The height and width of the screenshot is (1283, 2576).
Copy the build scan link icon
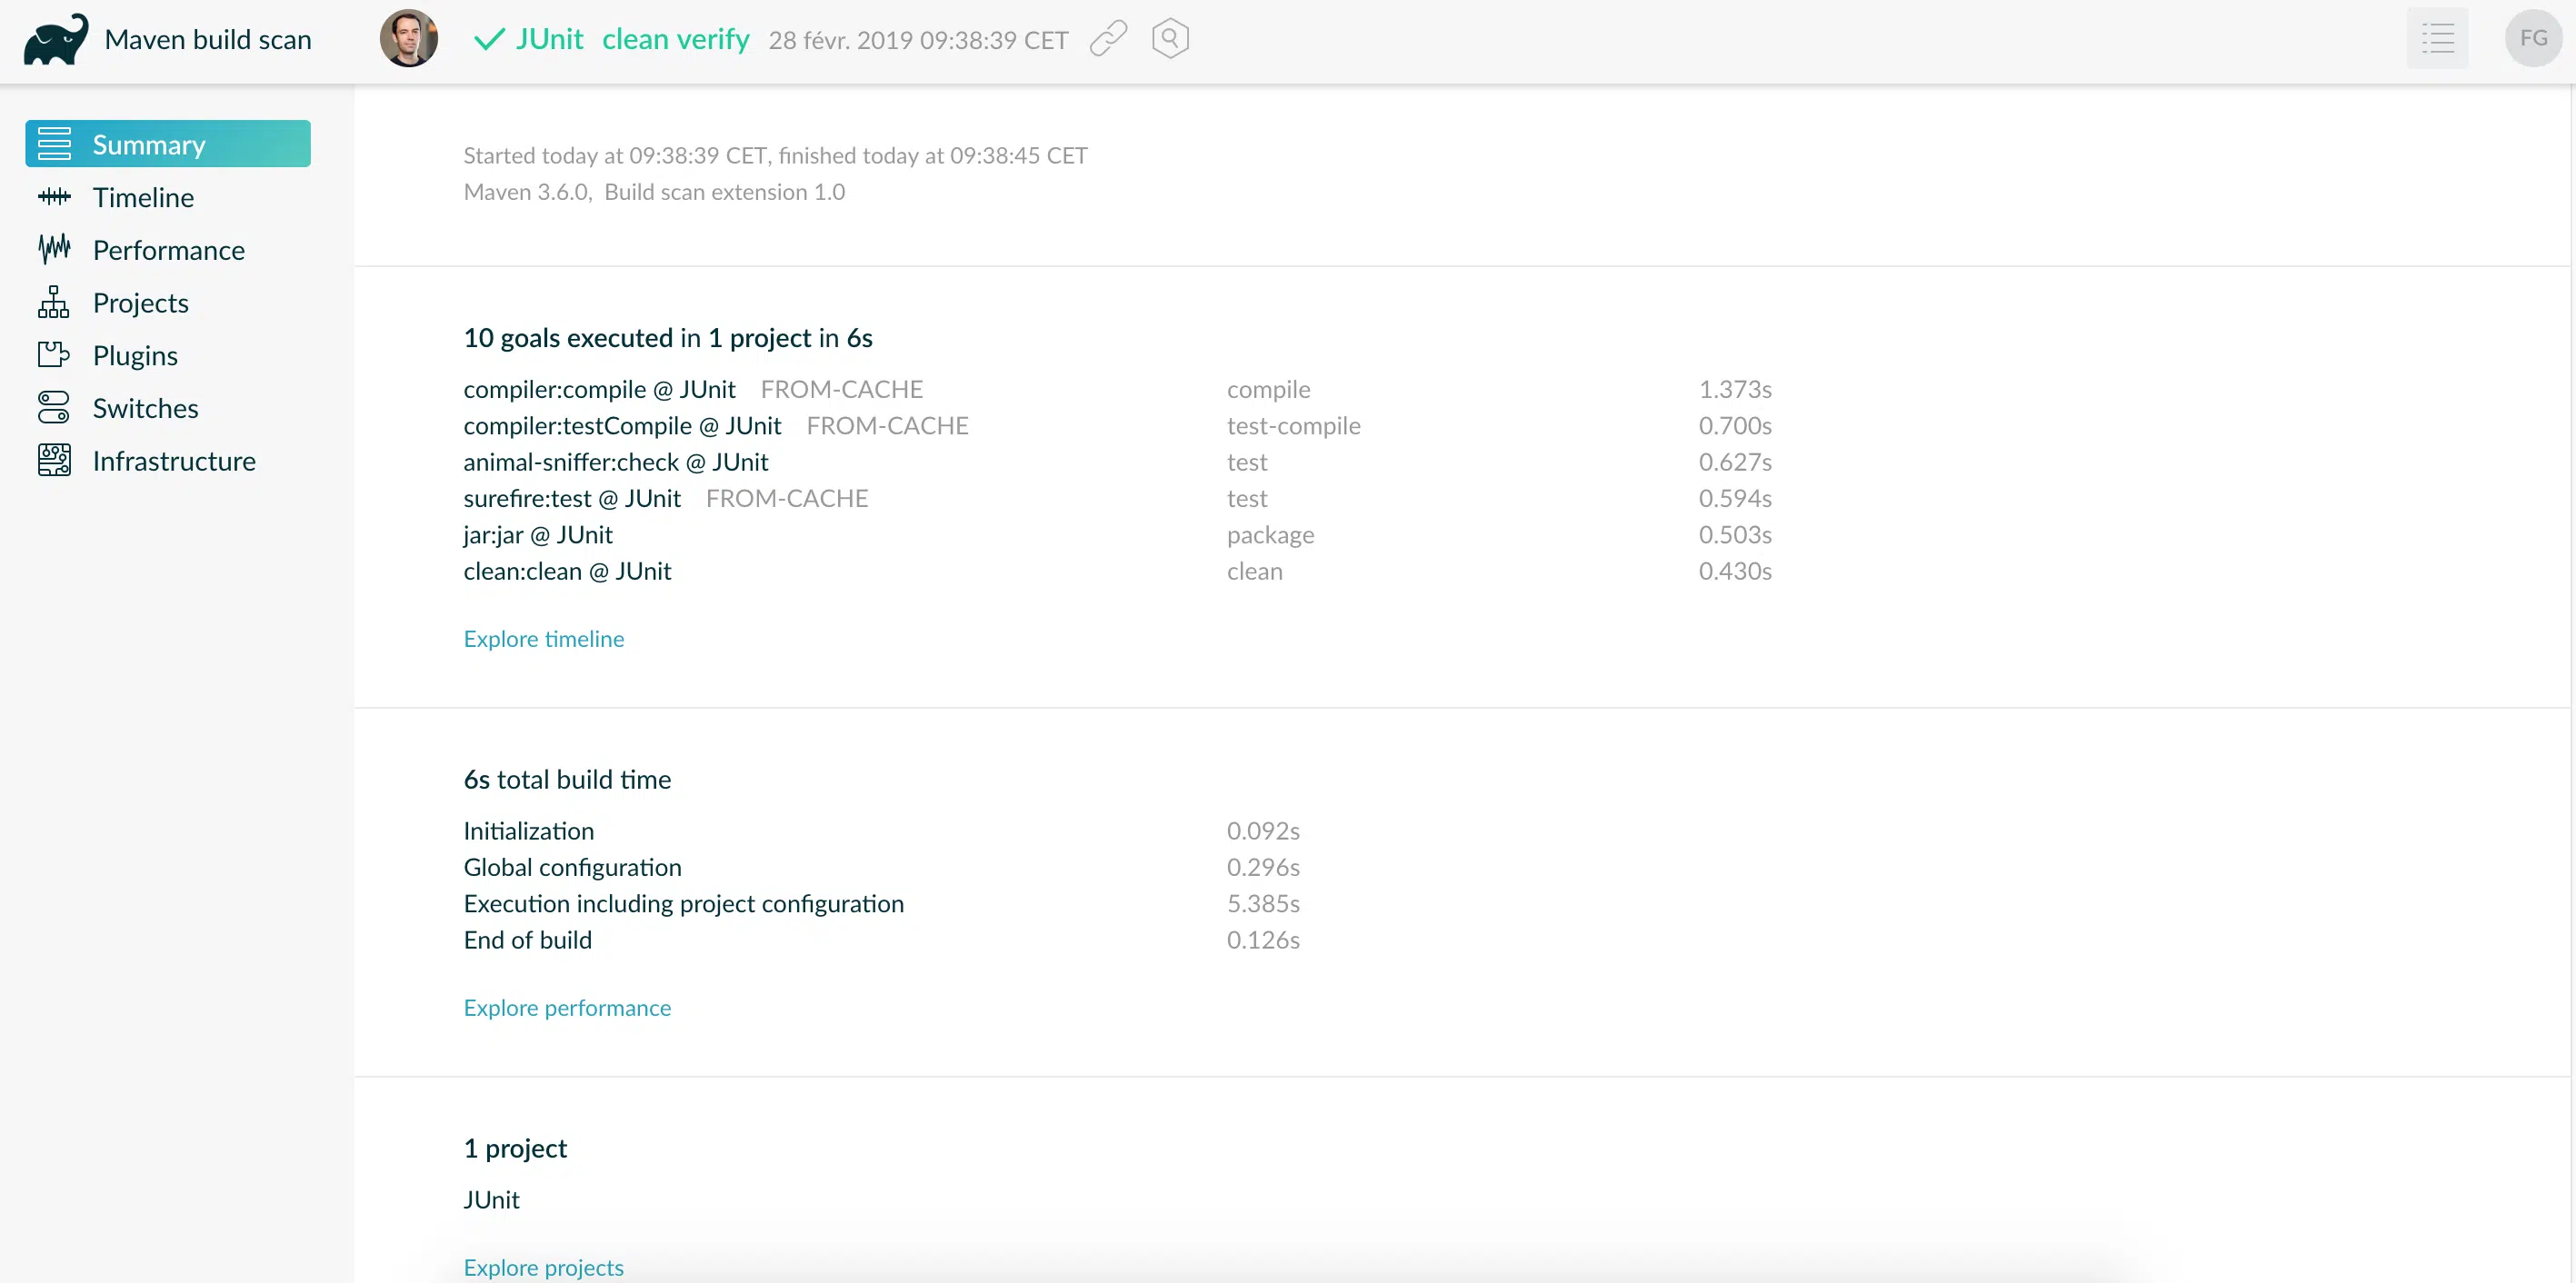tap(1108, 39)
